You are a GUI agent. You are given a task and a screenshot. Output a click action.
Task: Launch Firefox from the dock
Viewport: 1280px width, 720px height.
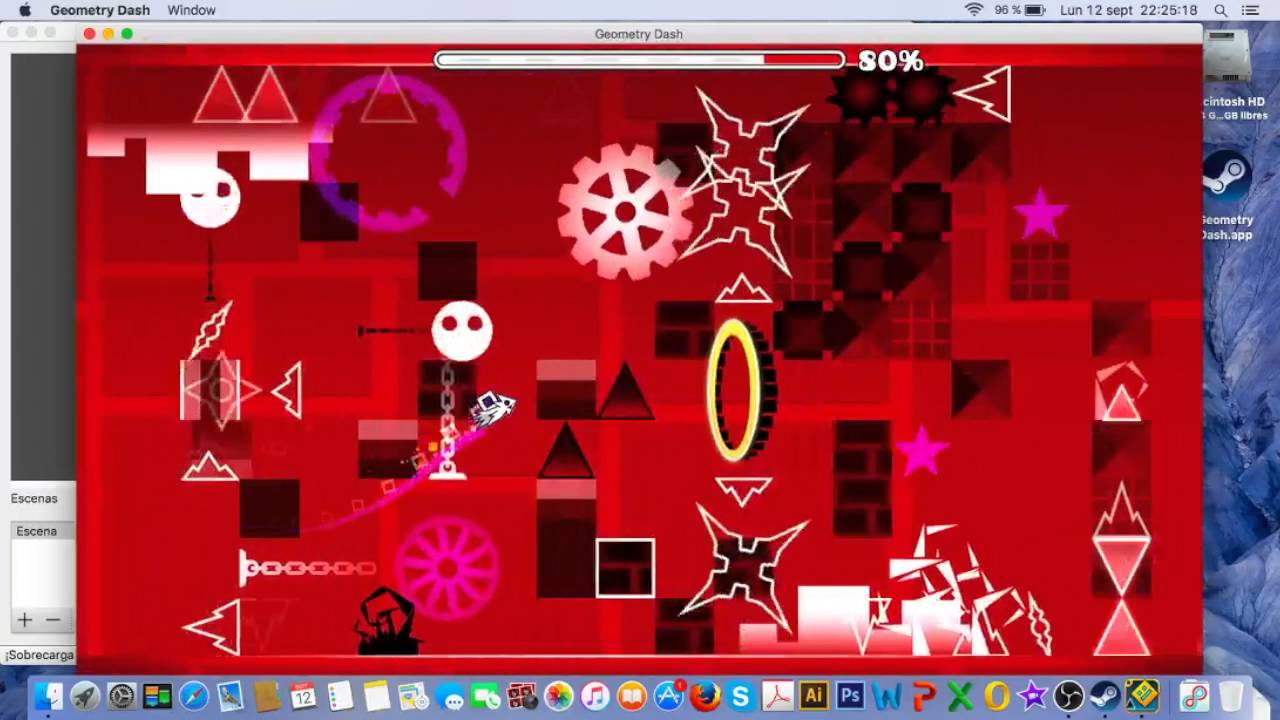click(705, 696)
